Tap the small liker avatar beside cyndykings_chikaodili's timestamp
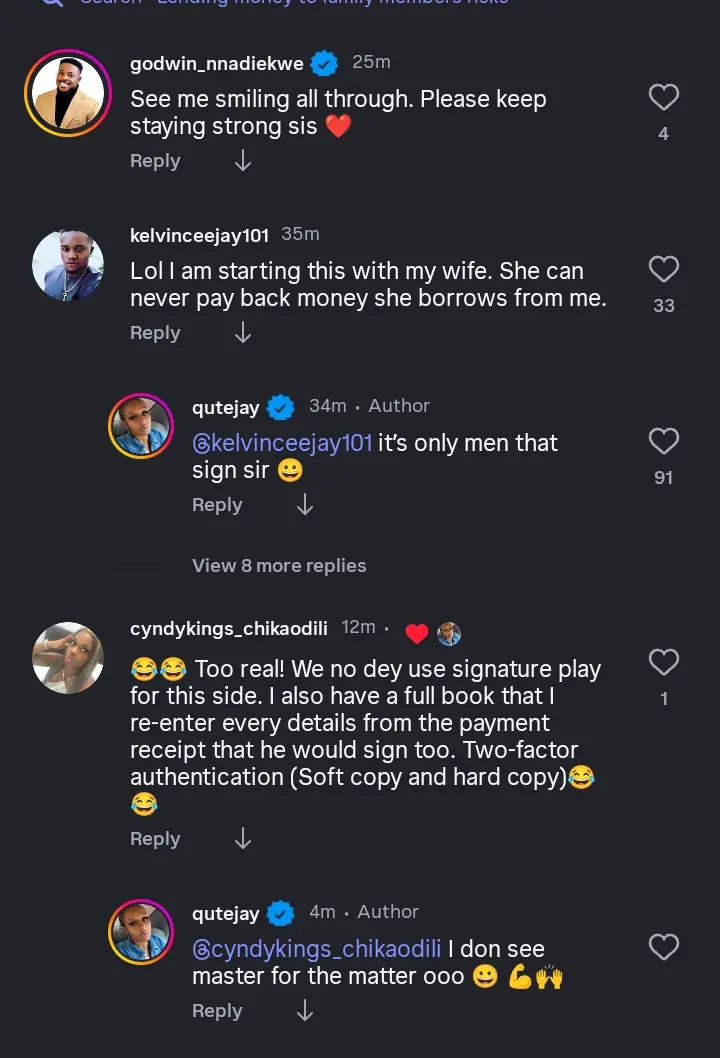This screenshot has width=720, height=1058. point(449,633)
